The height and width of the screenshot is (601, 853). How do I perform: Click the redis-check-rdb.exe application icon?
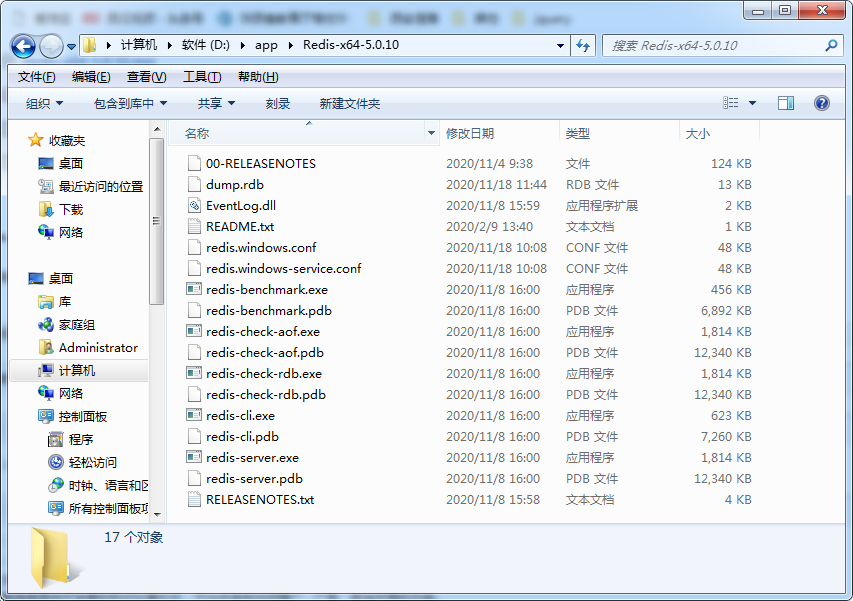click(194, 373)
